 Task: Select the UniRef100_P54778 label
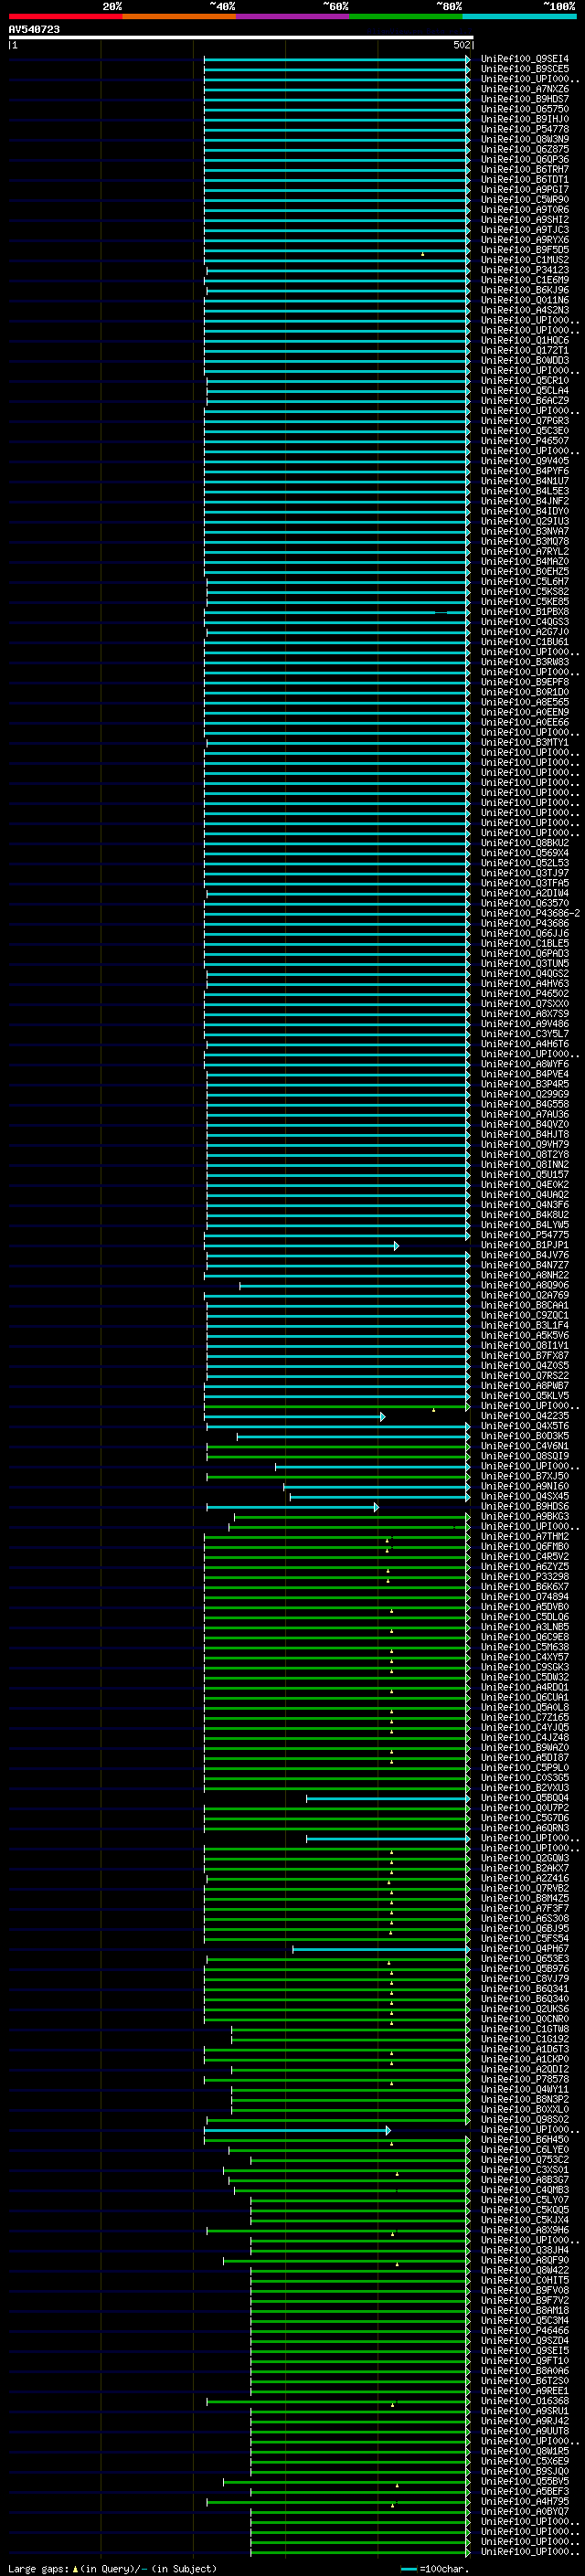point(525,129)
